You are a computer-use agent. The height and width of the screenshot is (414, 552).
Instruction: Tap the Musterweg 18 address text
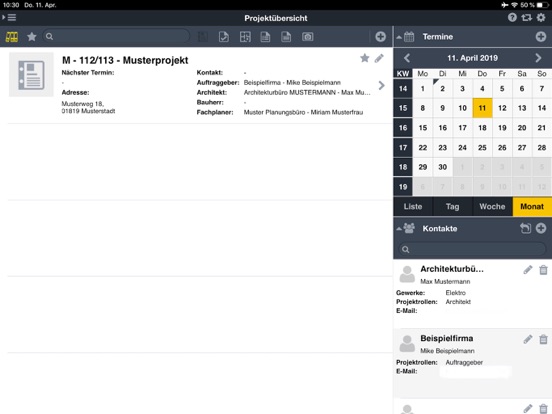click(x=88, y=107)
